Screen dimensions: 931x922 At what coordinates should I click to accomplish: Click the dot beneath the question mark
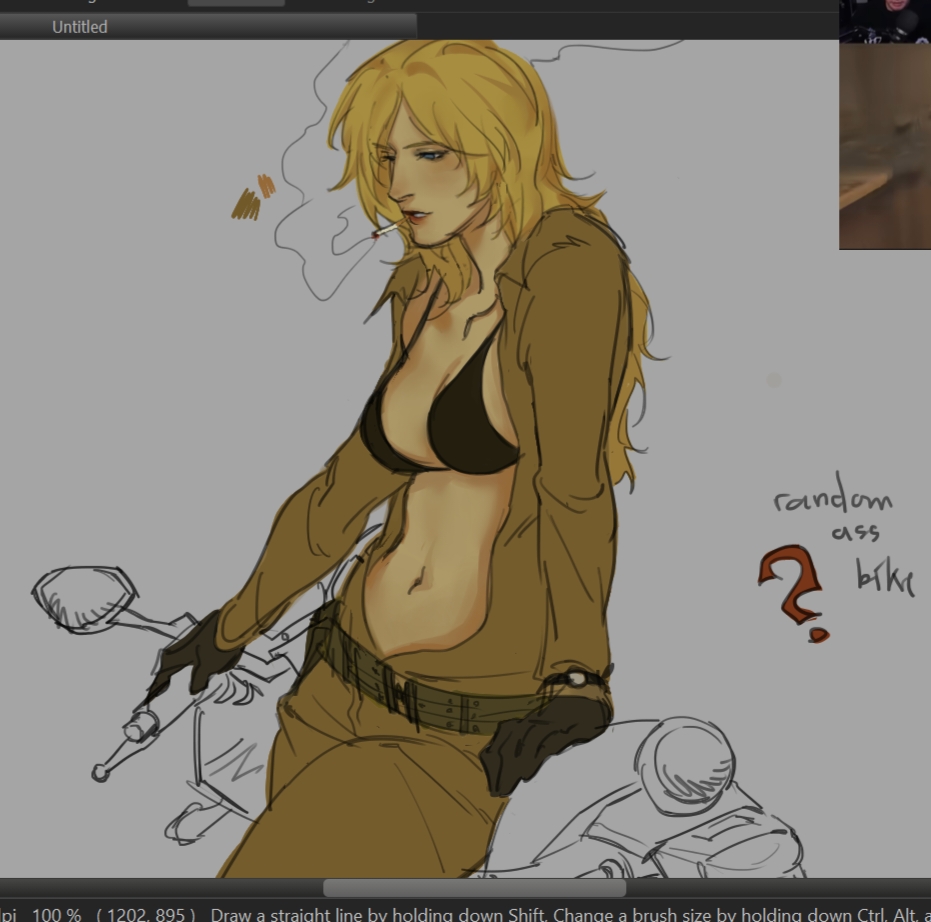point(818,634)
